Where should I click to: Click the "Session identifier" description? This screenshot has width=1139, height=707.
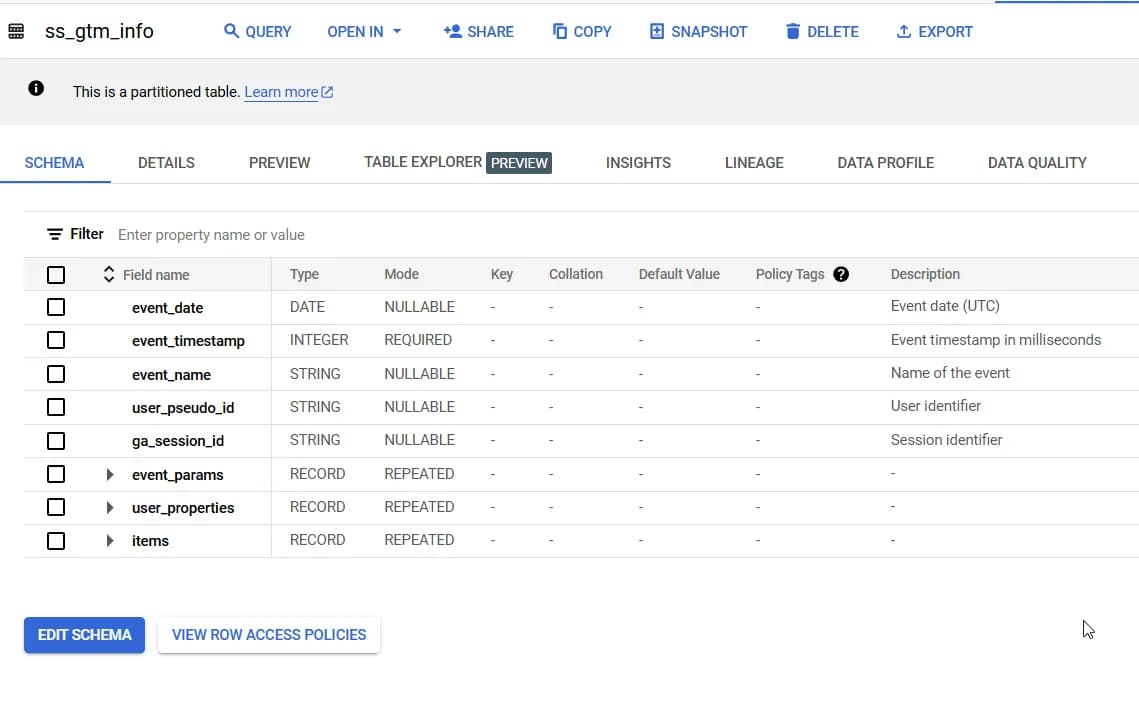coord(947,440)
